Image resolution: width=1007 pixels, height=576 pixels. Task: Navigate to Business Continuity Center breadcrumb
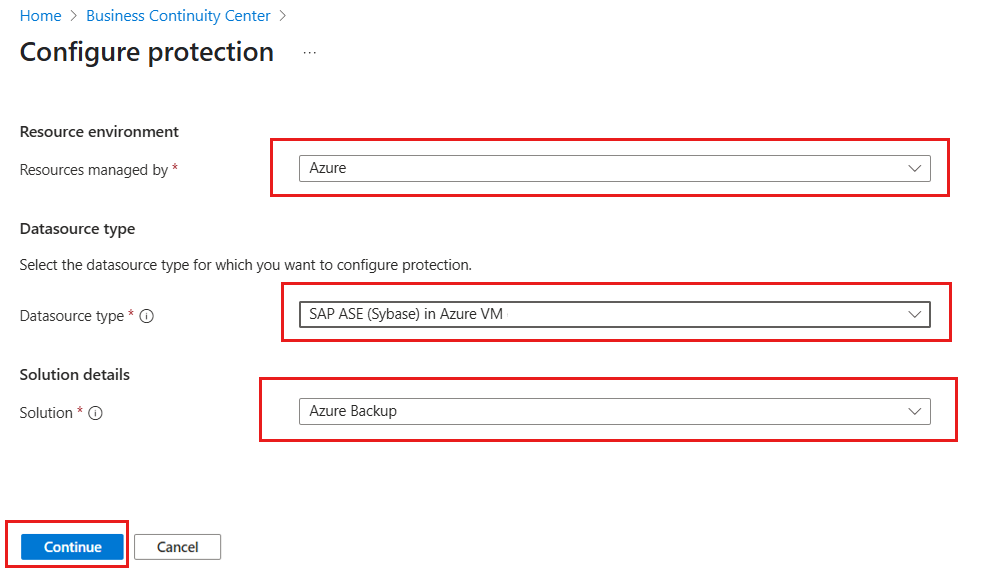(178, 16)
